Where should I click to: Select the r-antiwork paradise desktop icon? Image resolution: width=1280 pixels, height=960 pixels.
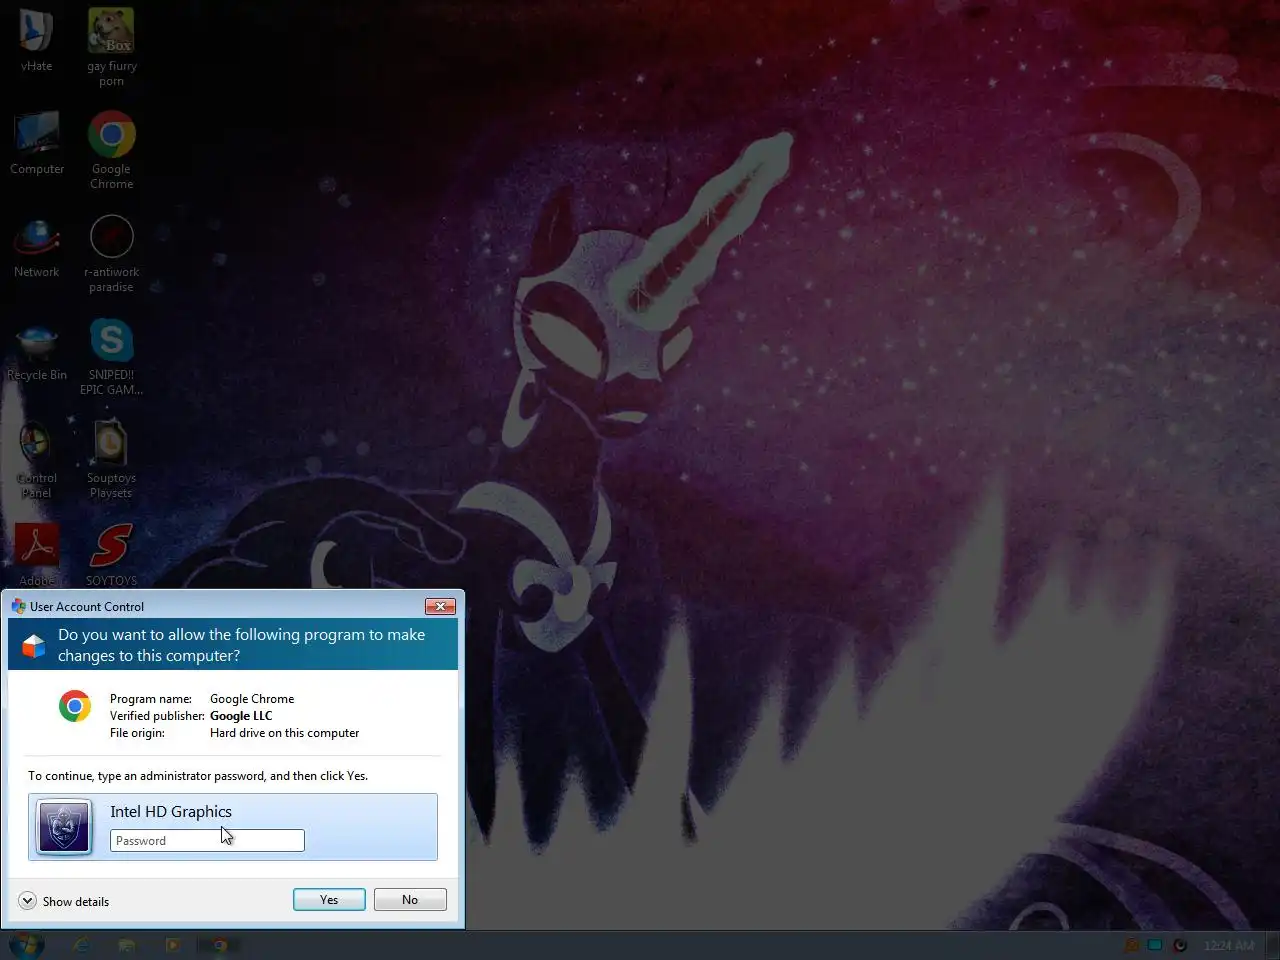point(111,254)
